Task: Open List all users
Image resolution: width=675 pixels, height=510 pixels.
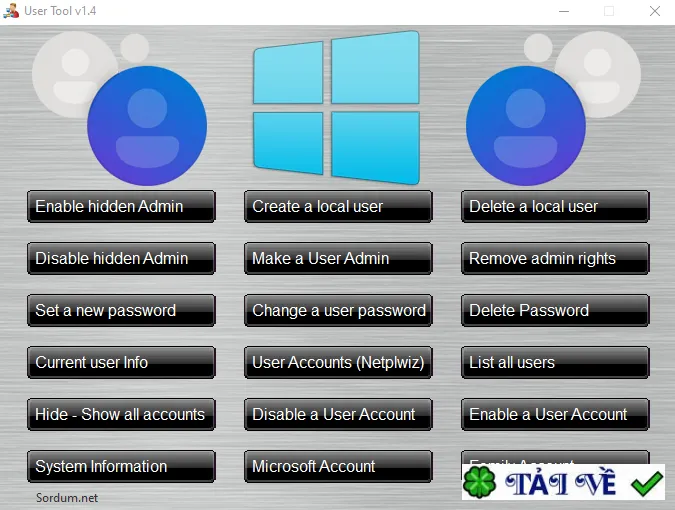Action: [555, 362]
